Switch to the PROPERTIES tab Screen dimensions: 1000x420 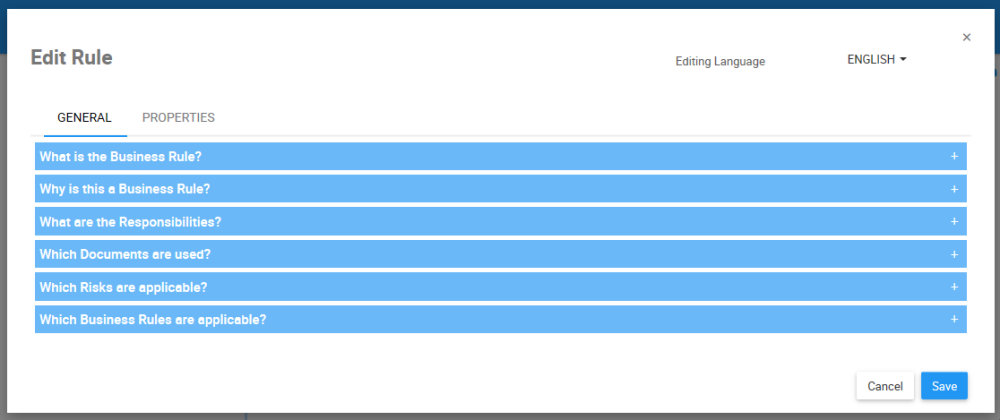[178, 118]
